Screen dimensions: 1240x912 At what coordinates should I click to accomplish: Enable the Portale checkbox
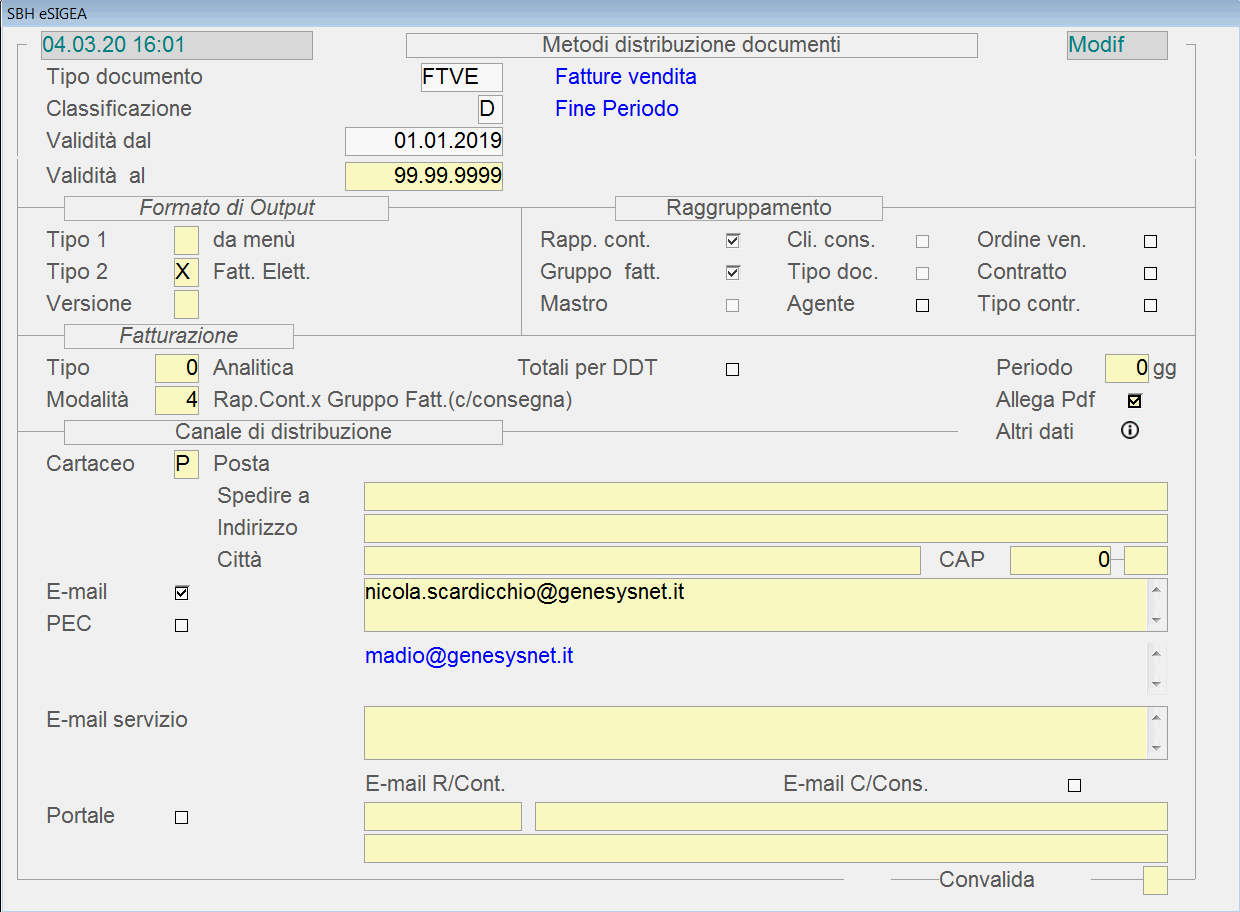coord(181,817)
